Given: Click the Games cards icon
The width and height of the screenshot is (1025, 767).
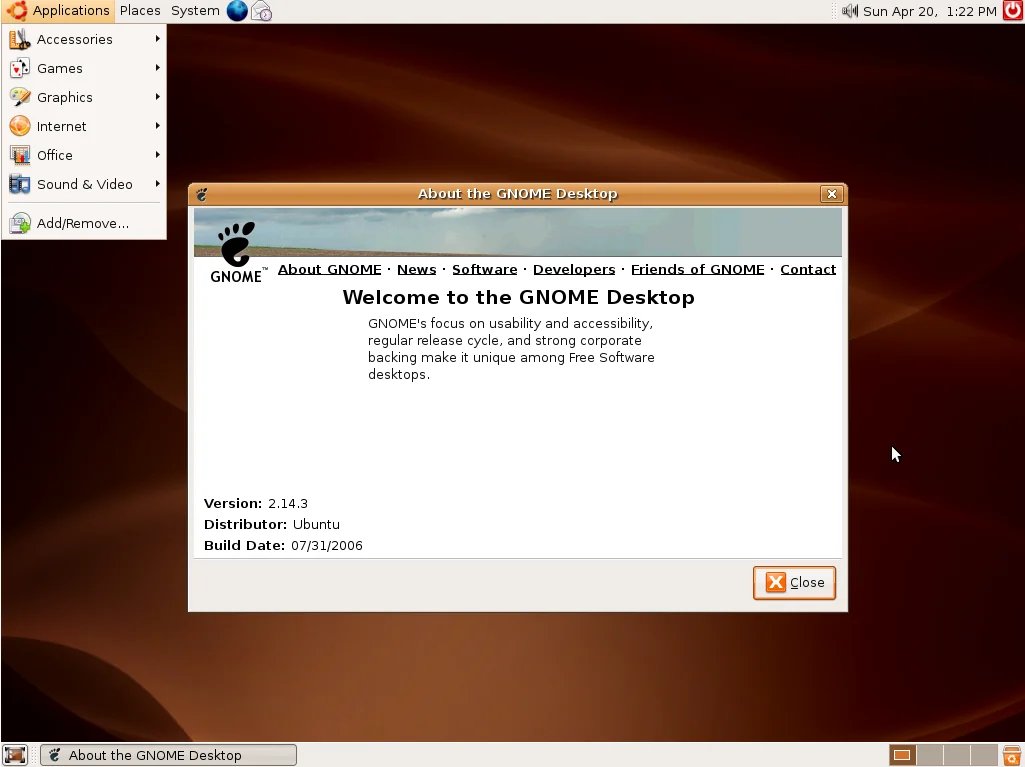Looking at the screenshot, I should click(20, 68).
